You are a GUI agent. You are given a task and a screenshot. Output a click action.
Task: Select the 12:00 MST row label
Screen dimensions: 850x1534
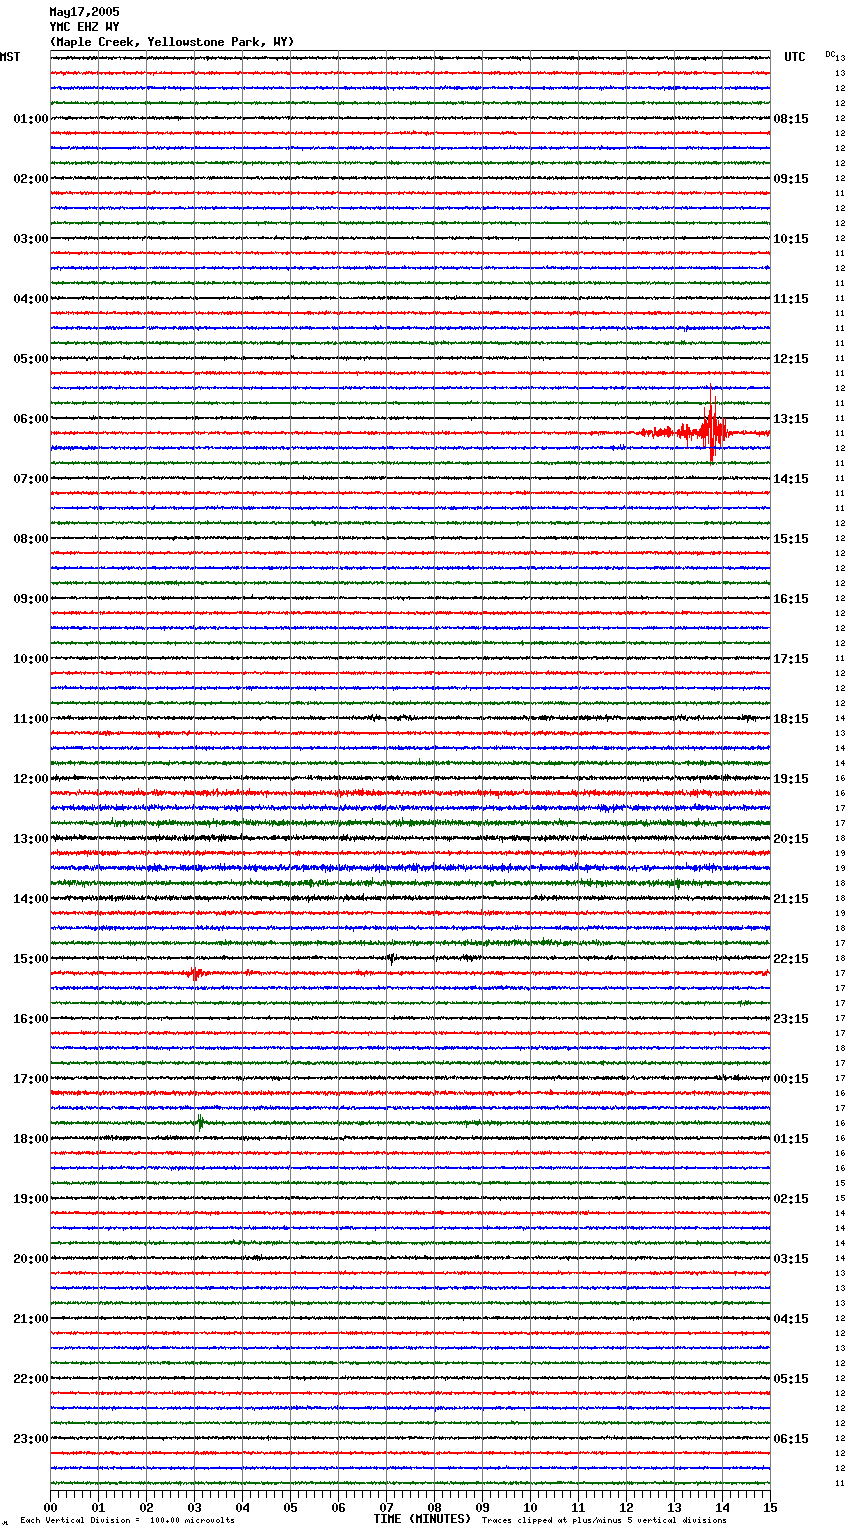31,779
